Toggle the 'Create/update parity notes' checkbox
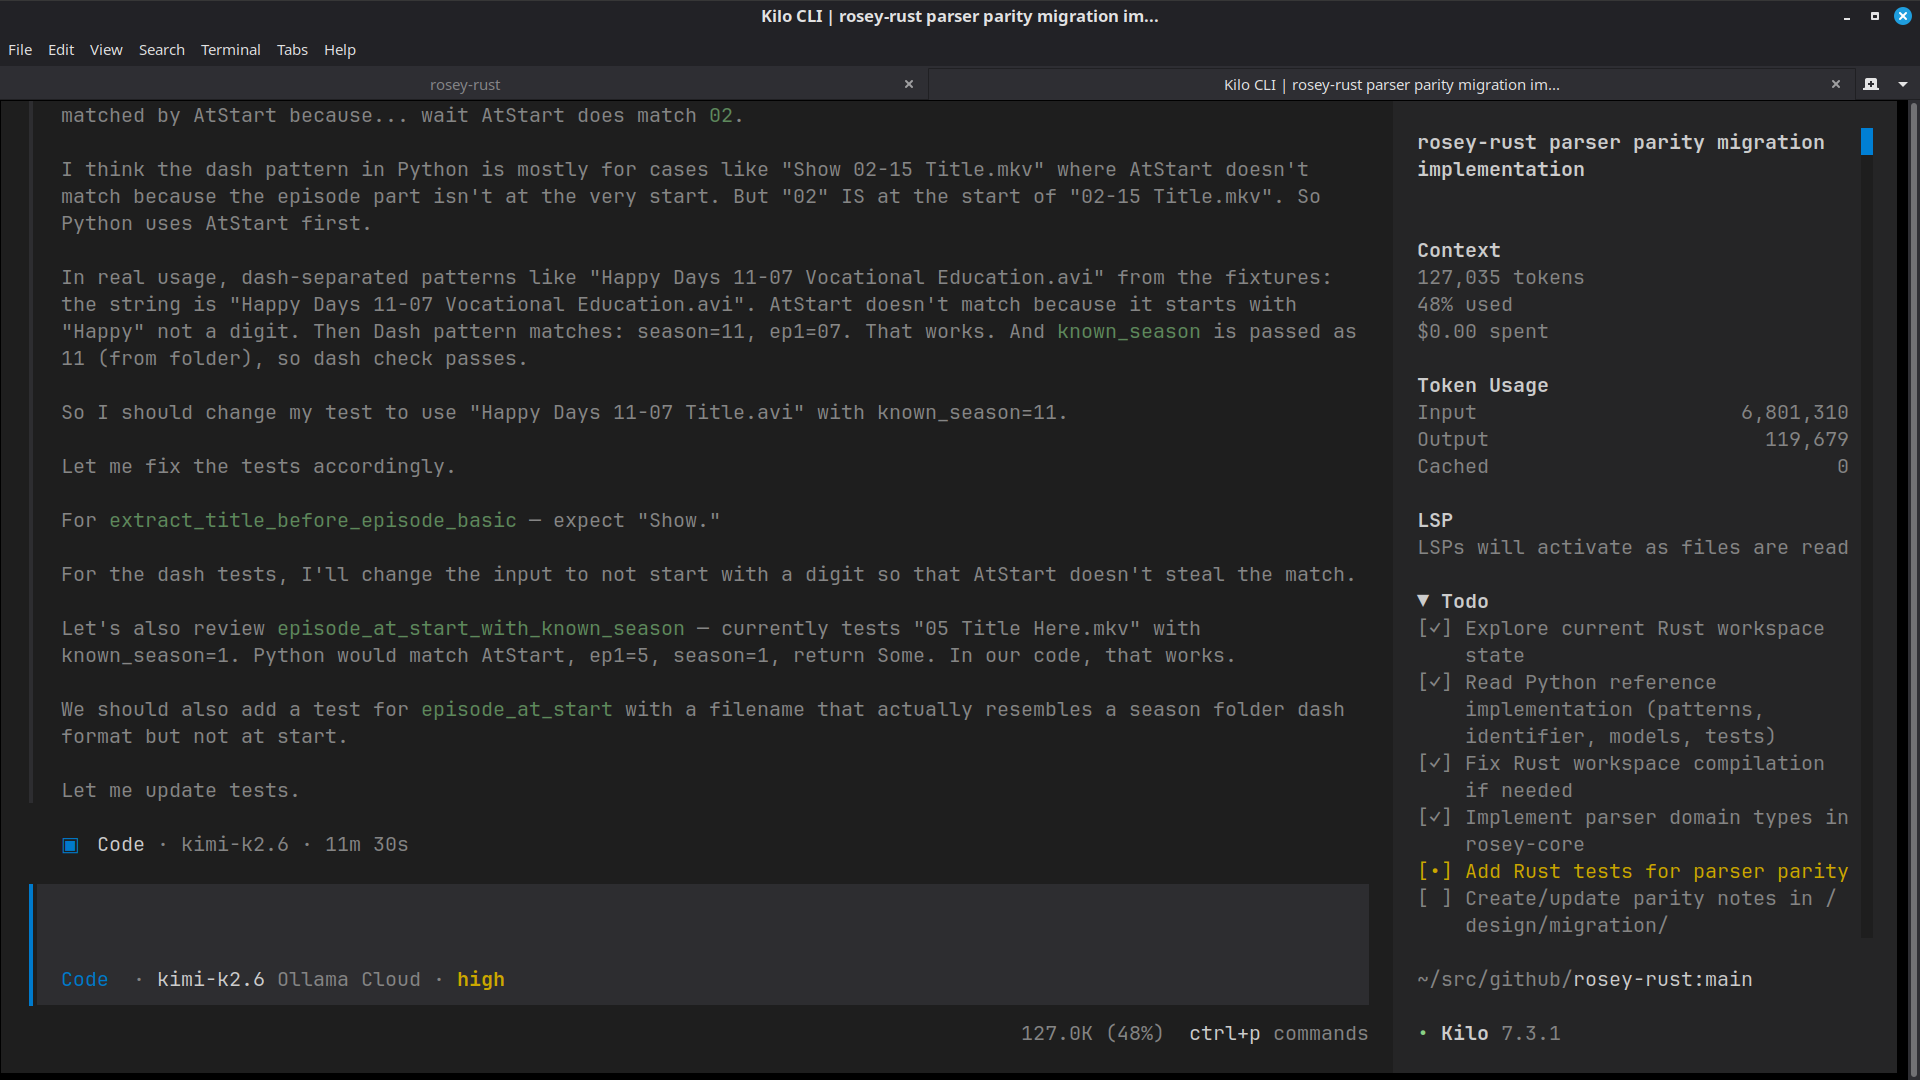1920x1080 pixels. point(1434,899)
